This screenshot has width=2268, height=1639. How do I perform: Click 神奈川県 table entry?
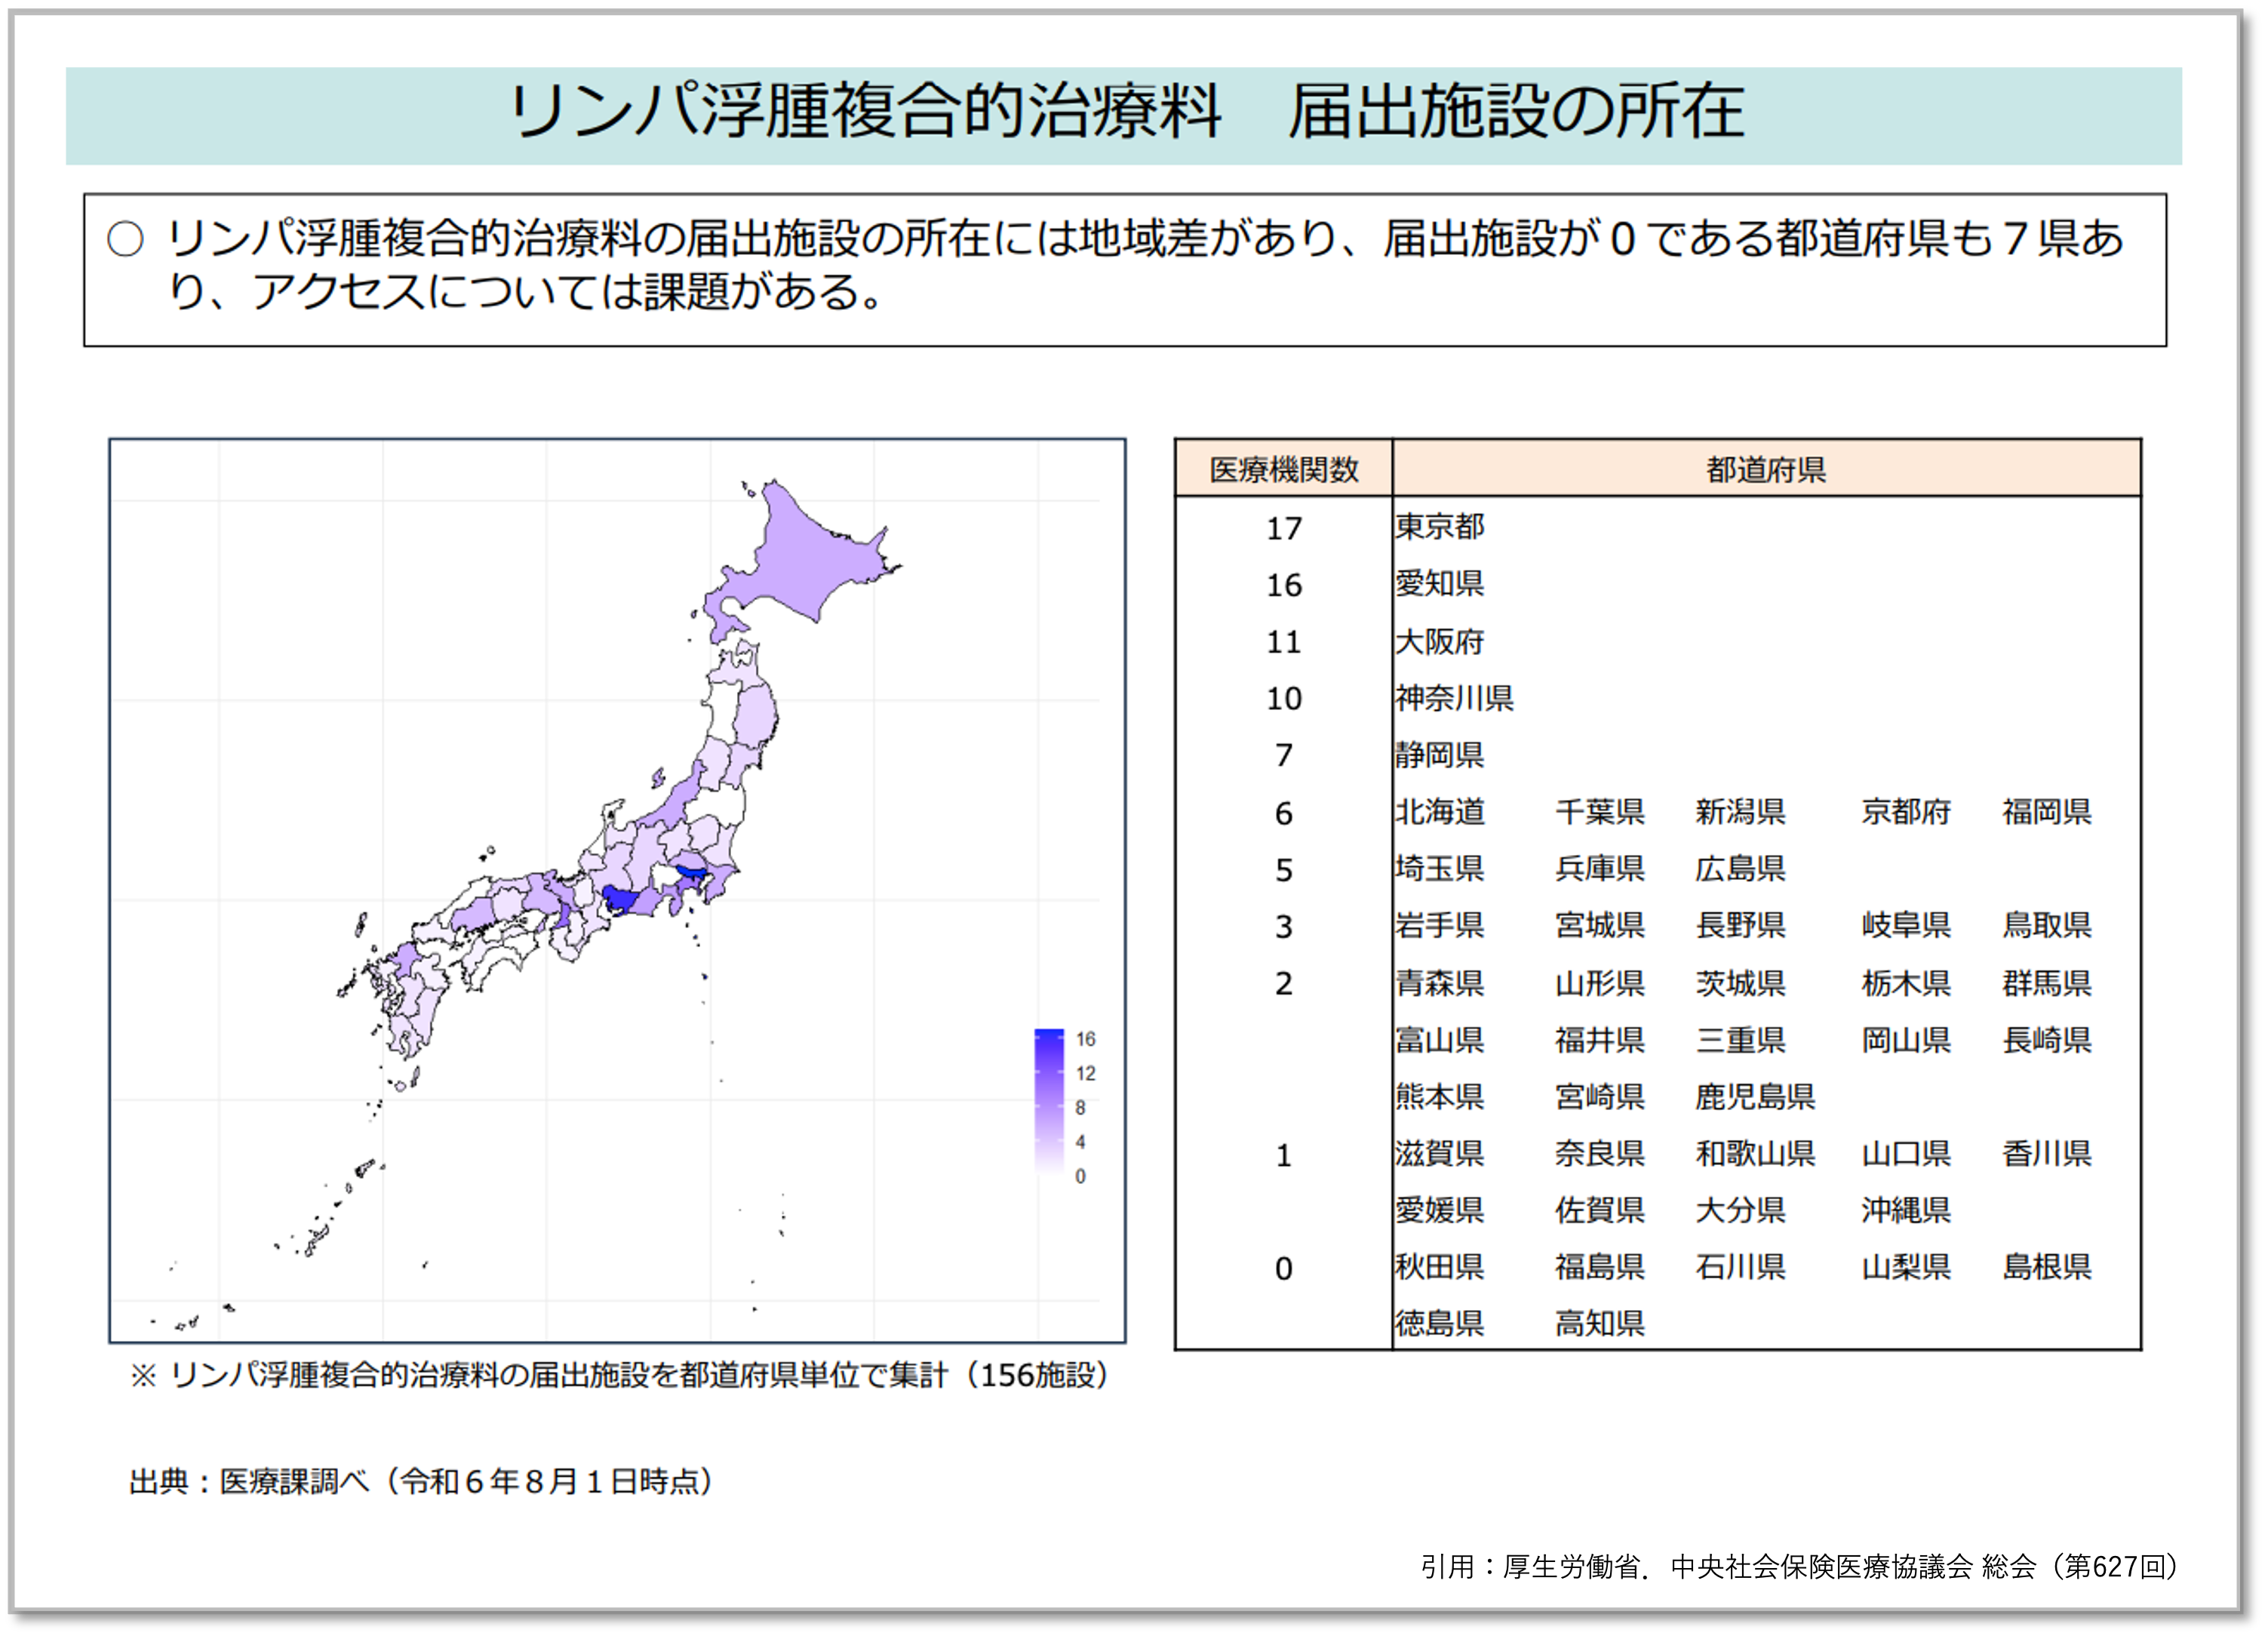[x=1453, y=698]
